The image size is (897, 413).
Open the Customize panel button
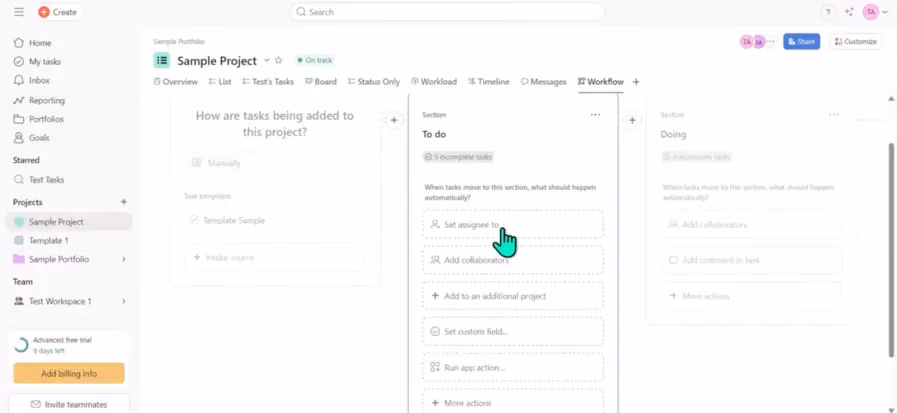tap(855, 42)
